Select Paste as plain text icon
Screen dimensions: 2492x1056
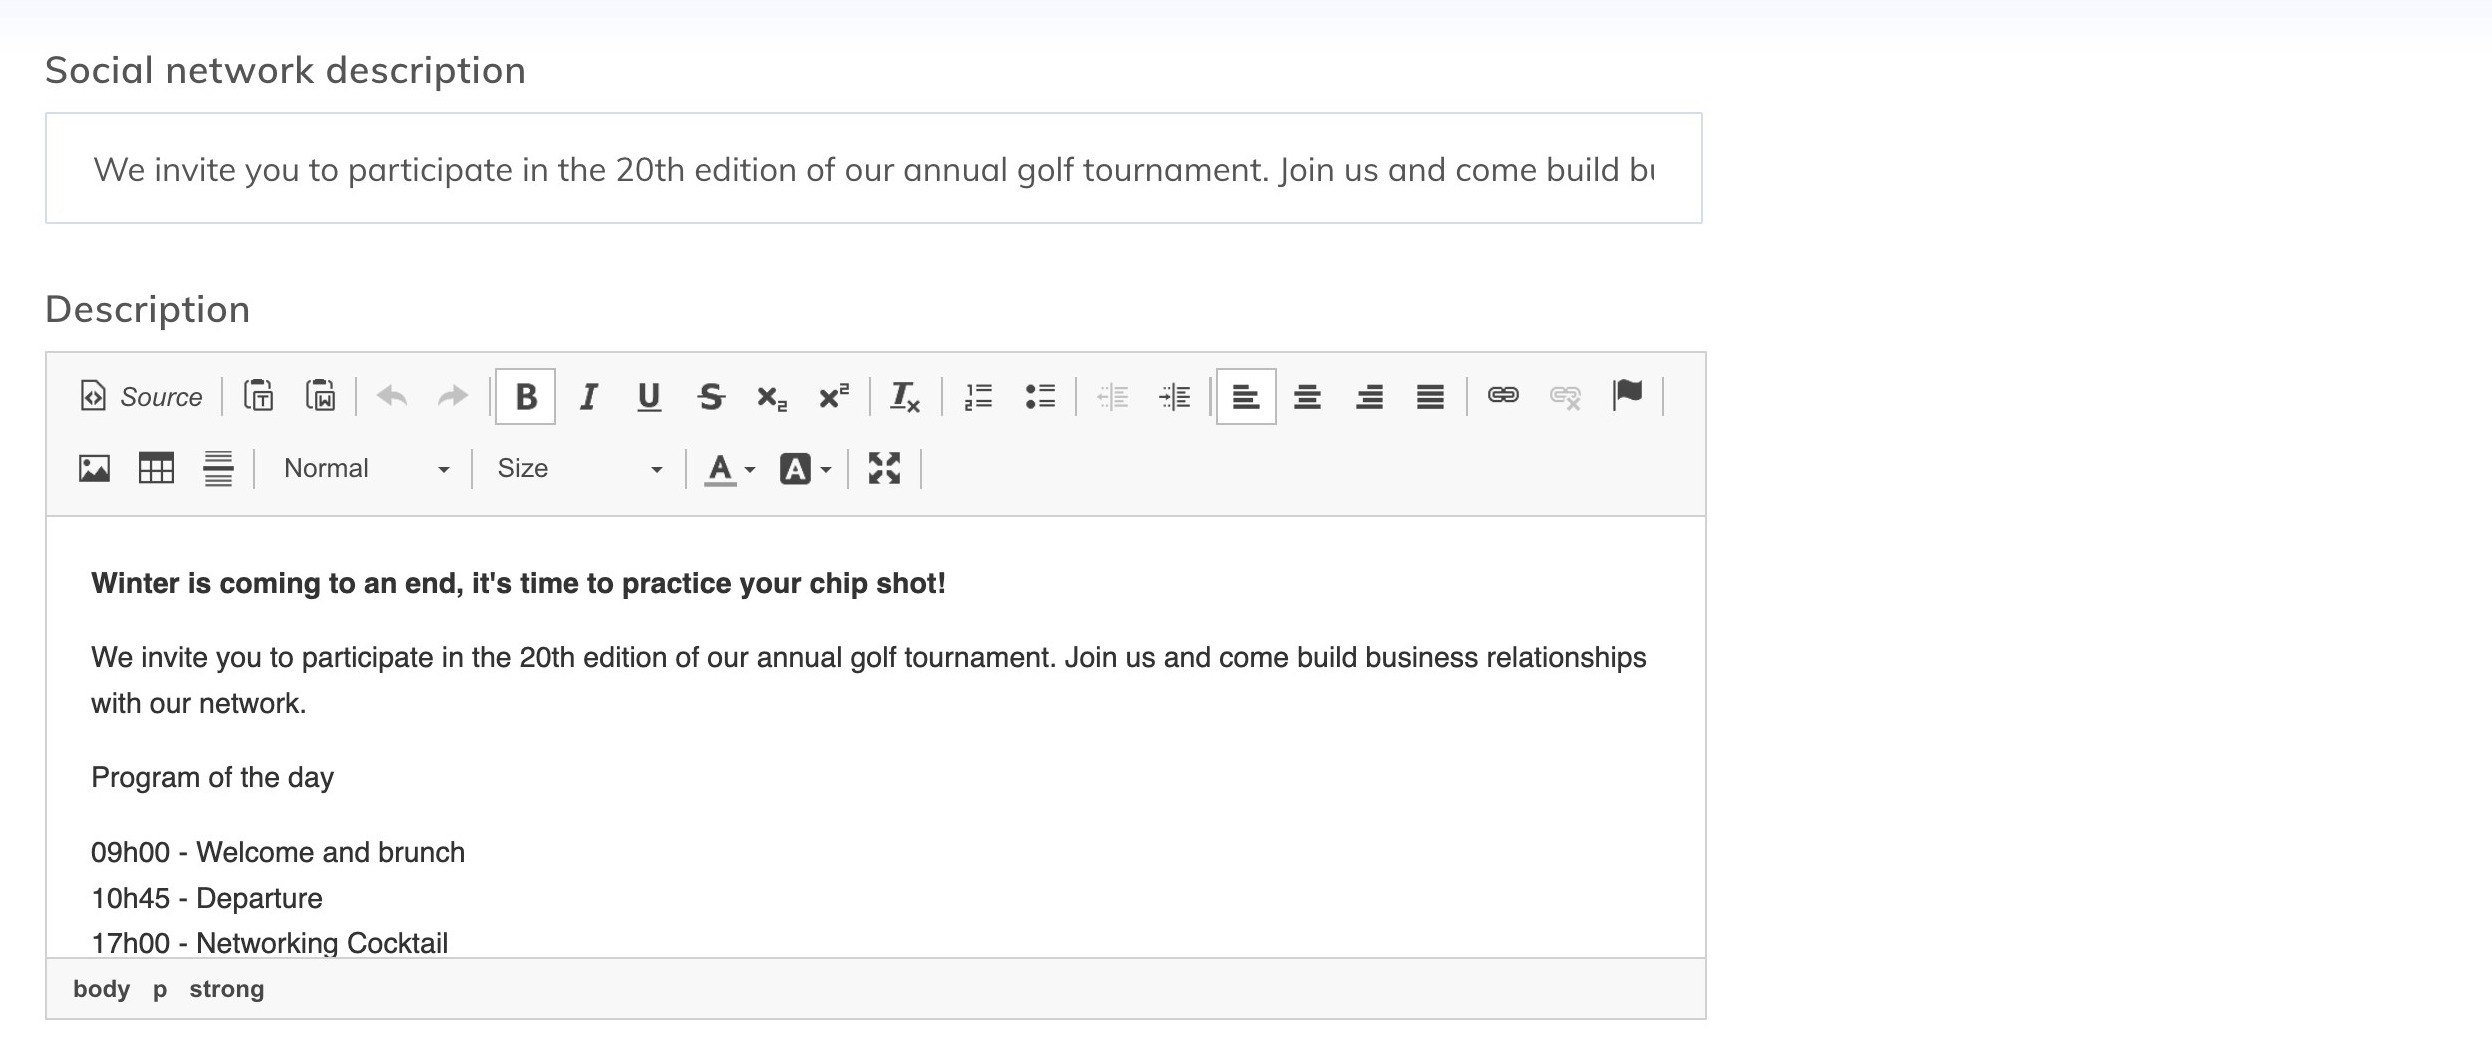click(x=259, y=396)
